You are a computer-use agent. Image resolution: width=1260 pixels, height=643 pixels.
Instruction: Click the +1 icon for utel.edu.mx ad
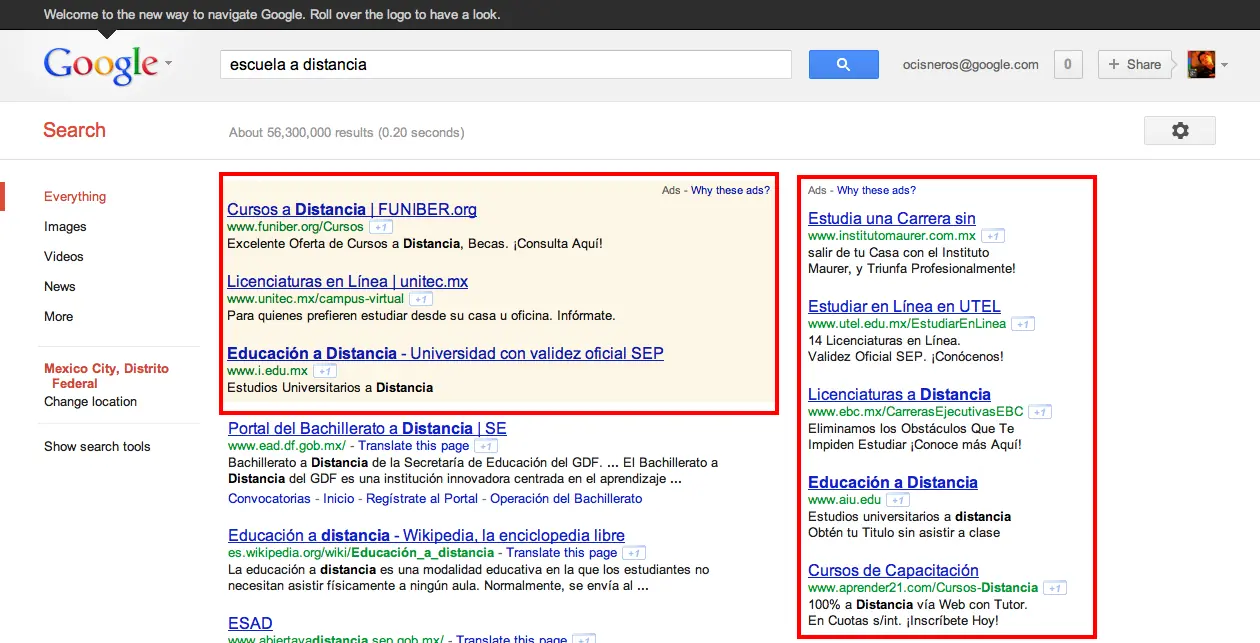coord(1023,323)
